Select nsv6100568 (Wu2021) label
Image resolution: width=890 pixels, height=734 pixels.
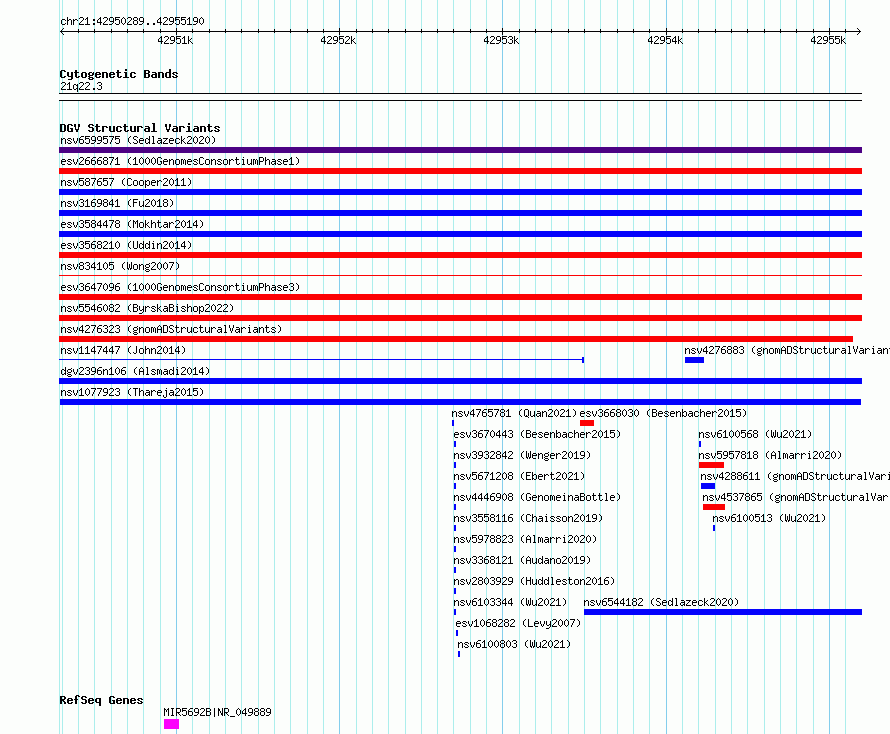tap(755, 434)
